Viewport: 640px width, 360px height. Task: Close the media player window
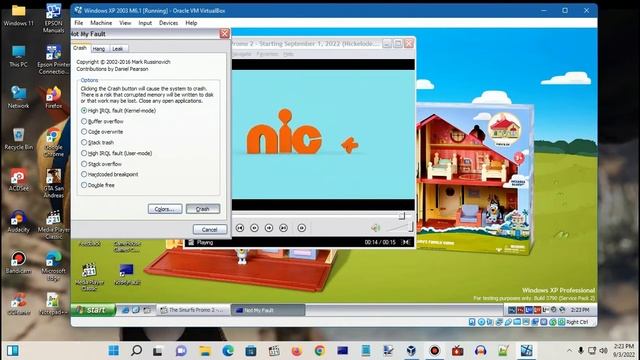click(409, 43)
